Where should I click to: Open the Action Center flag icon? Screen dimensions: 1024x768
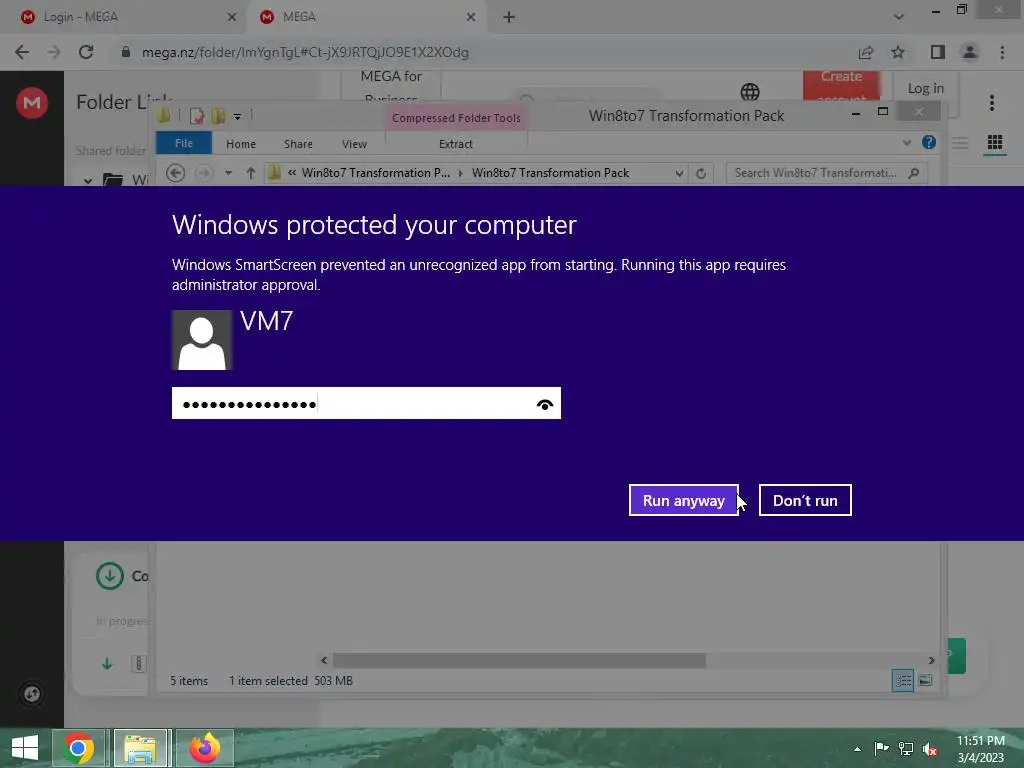tap(881, 749)
